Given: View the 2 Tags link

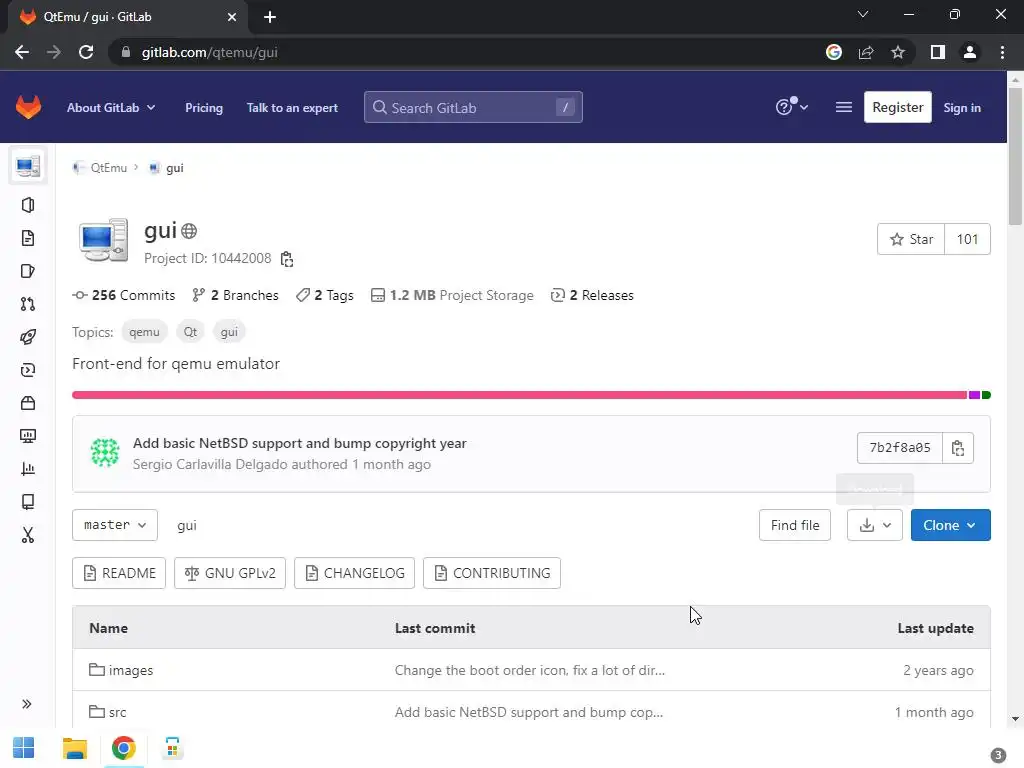Looking at the screenshot, I should [x=325, y=295].
